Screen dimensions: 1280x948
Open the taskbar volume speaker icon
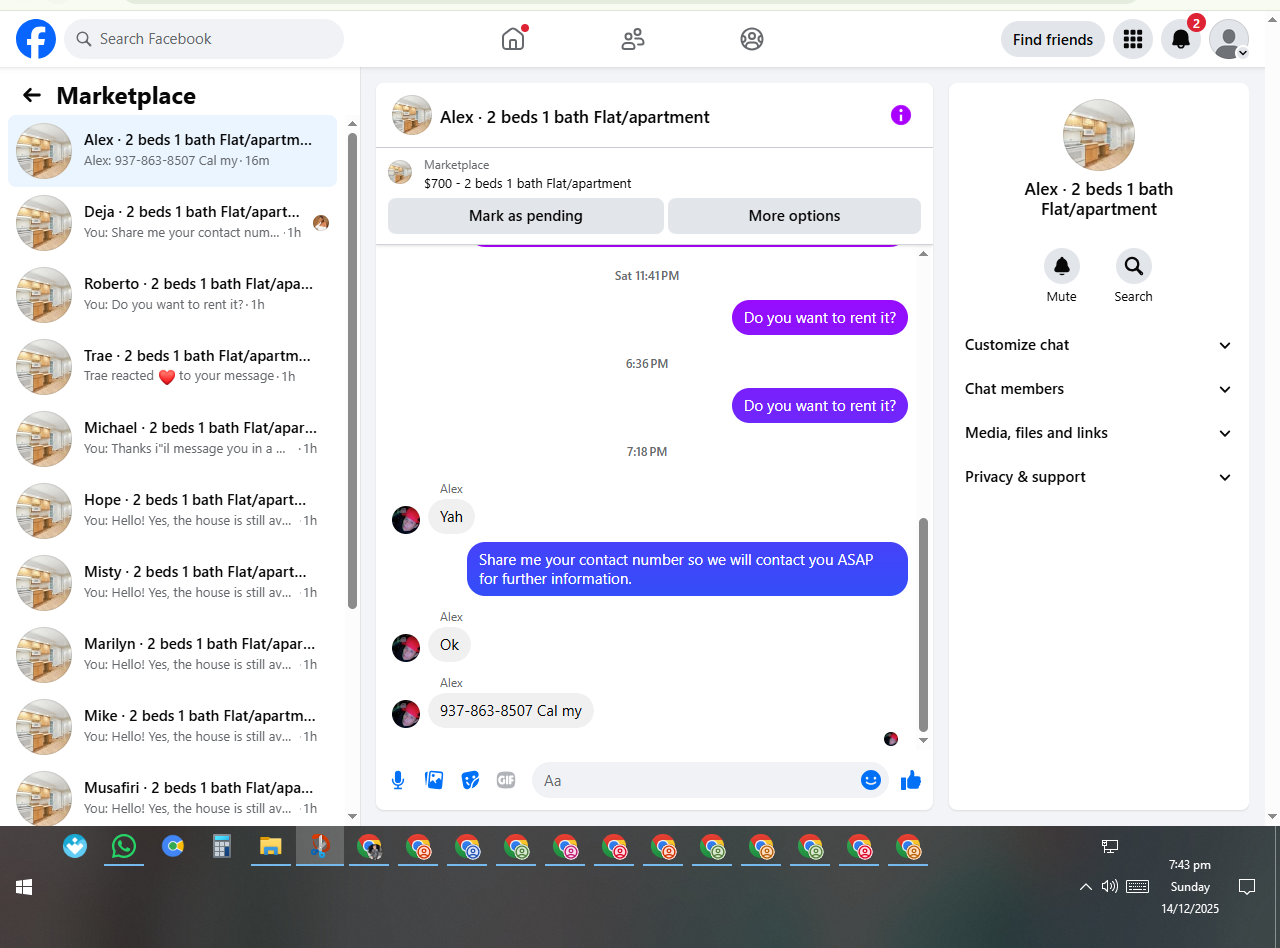tap(1109, 886)
